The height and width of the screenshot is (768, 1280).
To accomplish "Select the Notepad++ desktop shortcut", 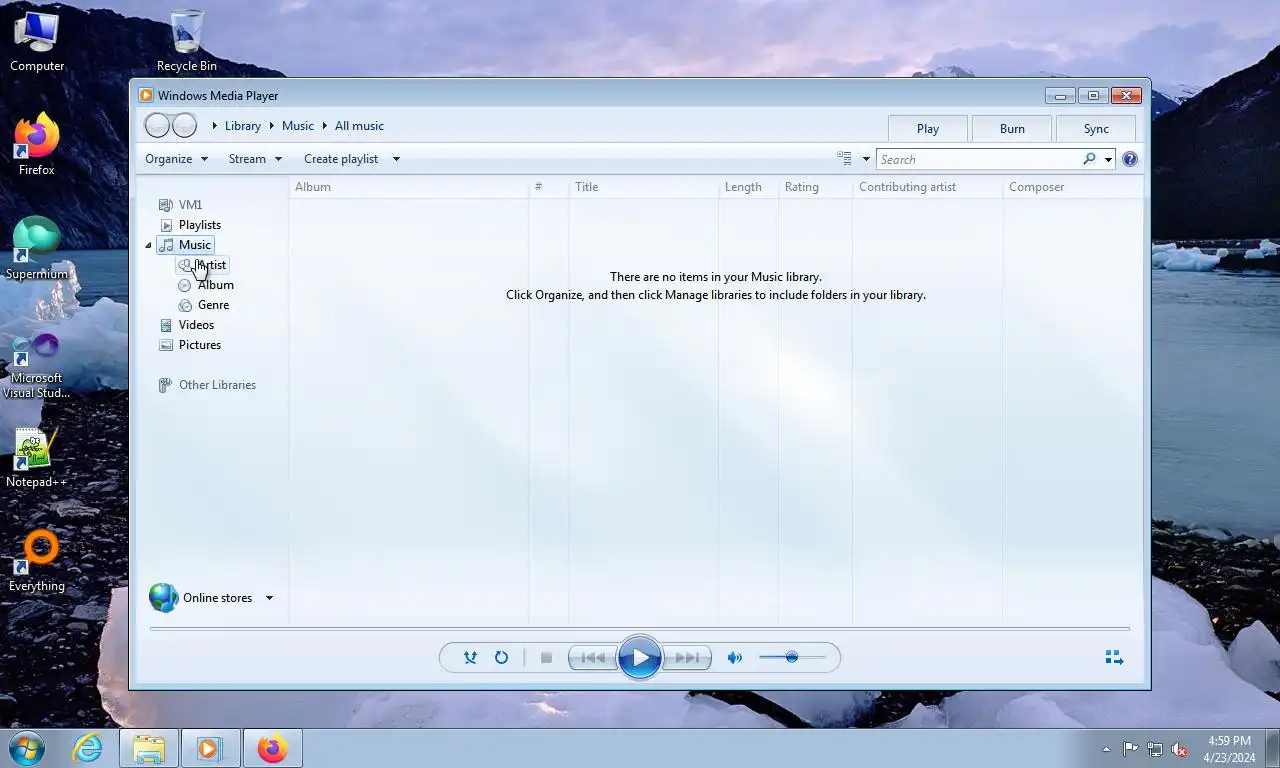I will [36, 459].
